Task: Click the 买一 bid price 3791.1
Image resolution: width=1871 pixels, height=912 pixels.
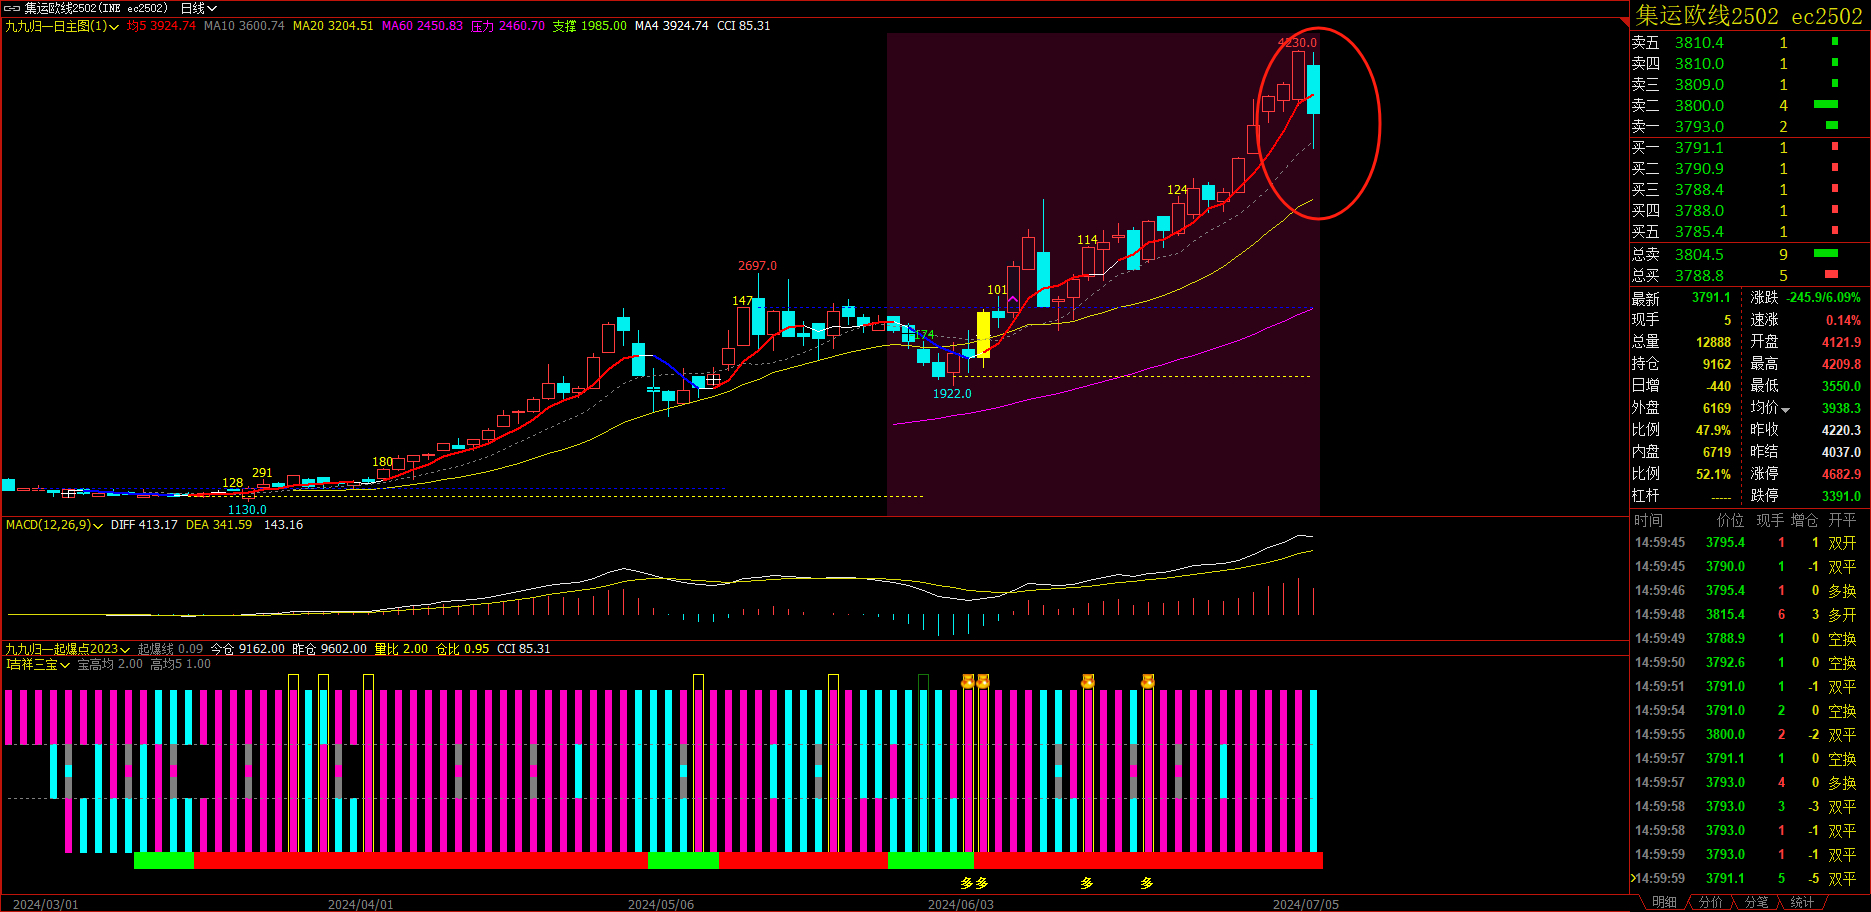Action: [1699, 147]
